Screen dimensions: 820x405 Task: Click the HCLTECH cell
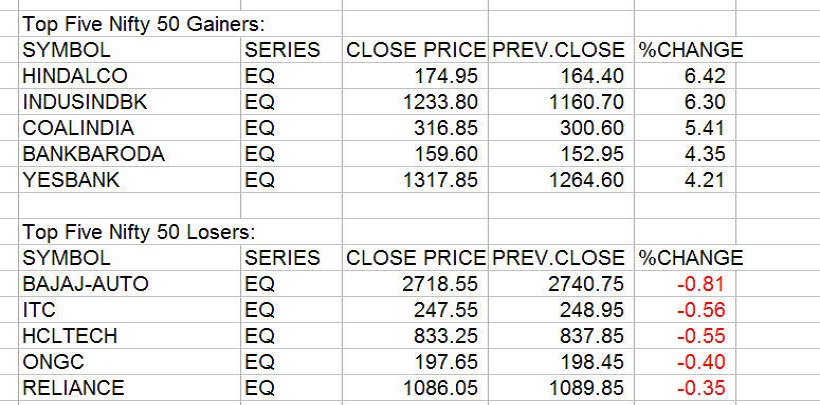[x=69, y=336]
